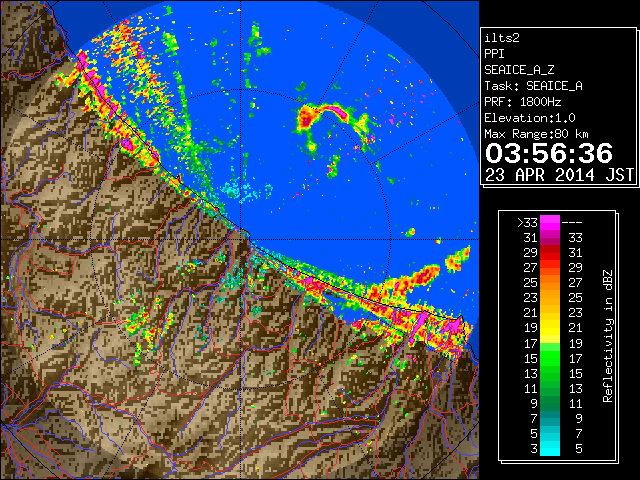Select the '23 APR 2014 JST' date
640x480 pixels.
[x=559, y=175]
